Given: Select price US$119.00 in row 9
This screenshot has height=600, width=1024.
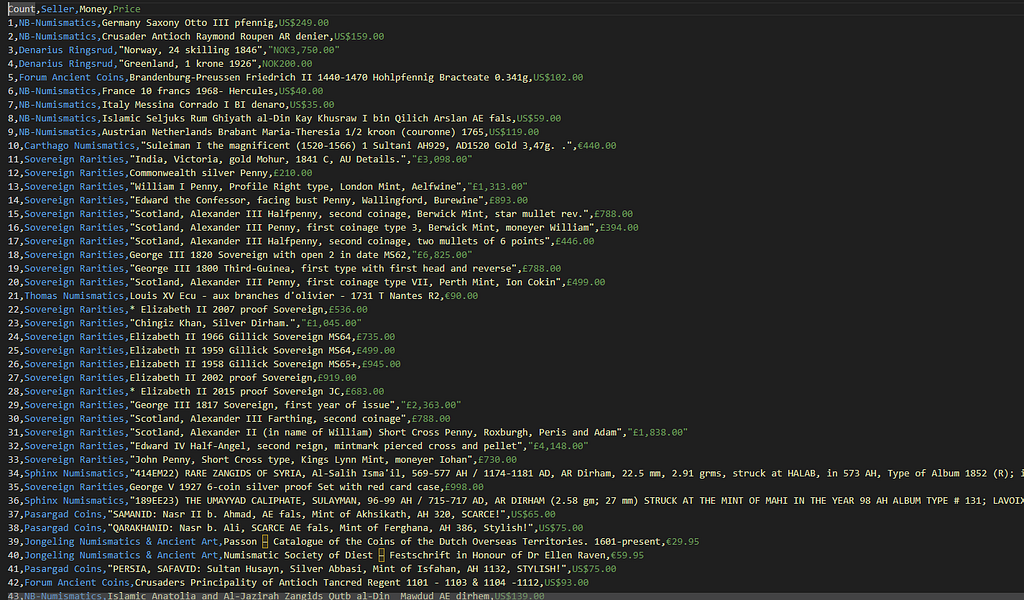Looking at the screenshot, I should (x=514, y=133).
